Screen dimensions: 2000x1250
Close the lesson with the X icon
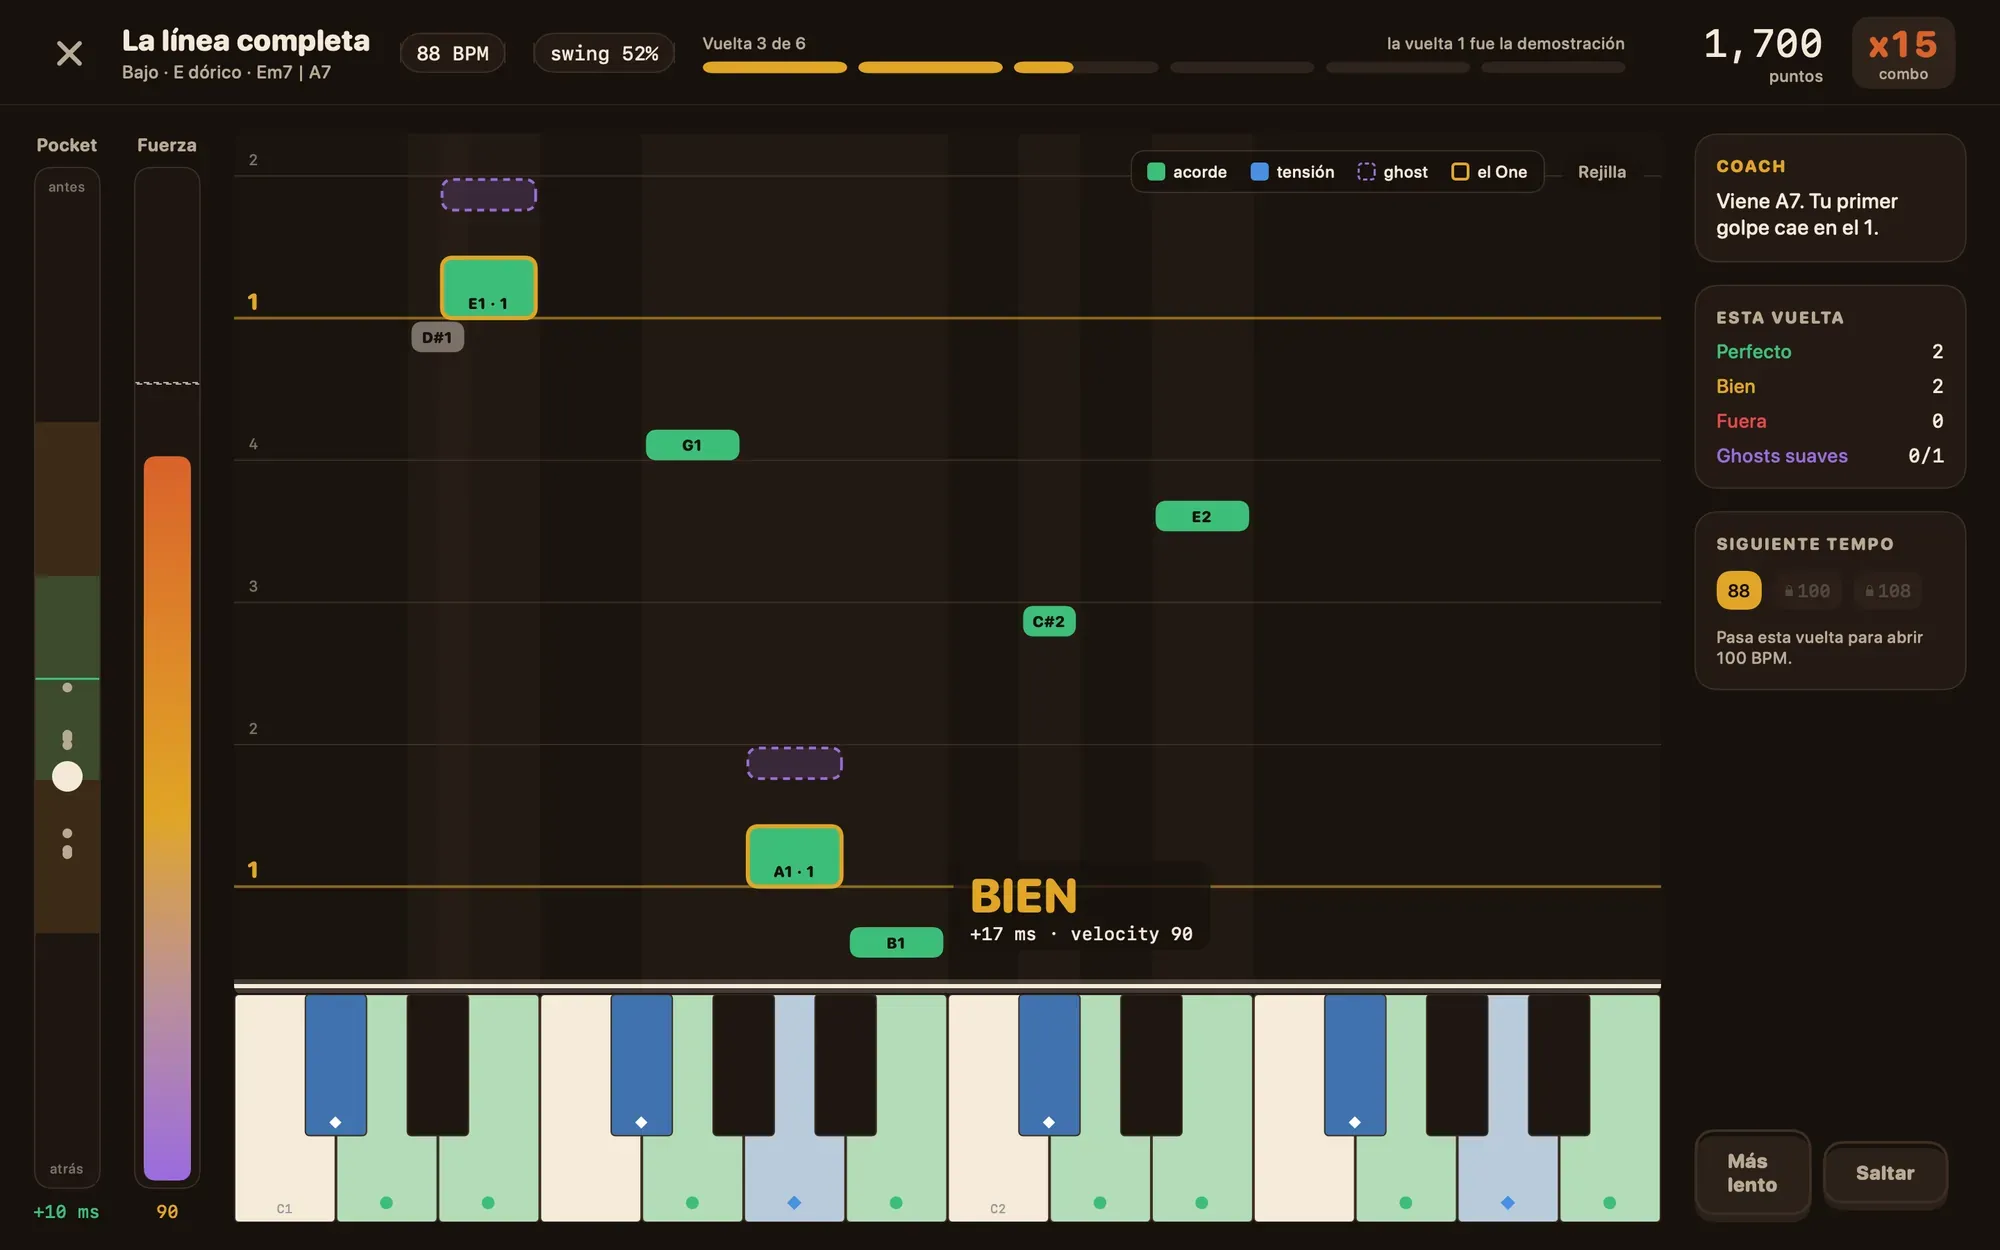click(x=69, y=53)
